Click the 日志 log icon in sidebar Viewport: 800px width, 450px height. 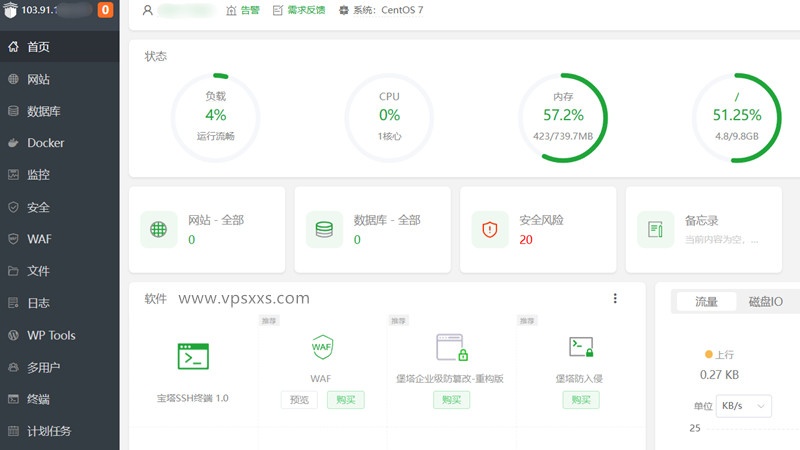point(14,303)
